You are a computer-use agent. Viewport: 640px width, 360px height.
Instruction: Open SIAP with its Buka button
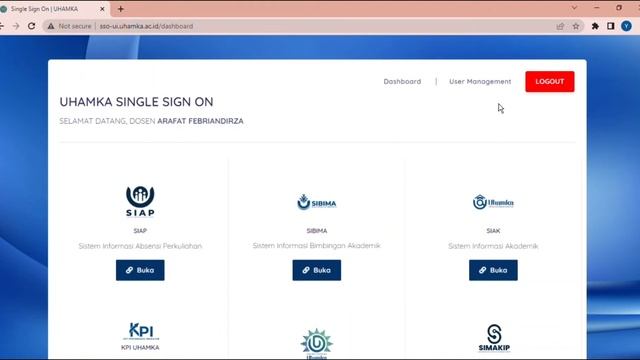tap(140, 270)
